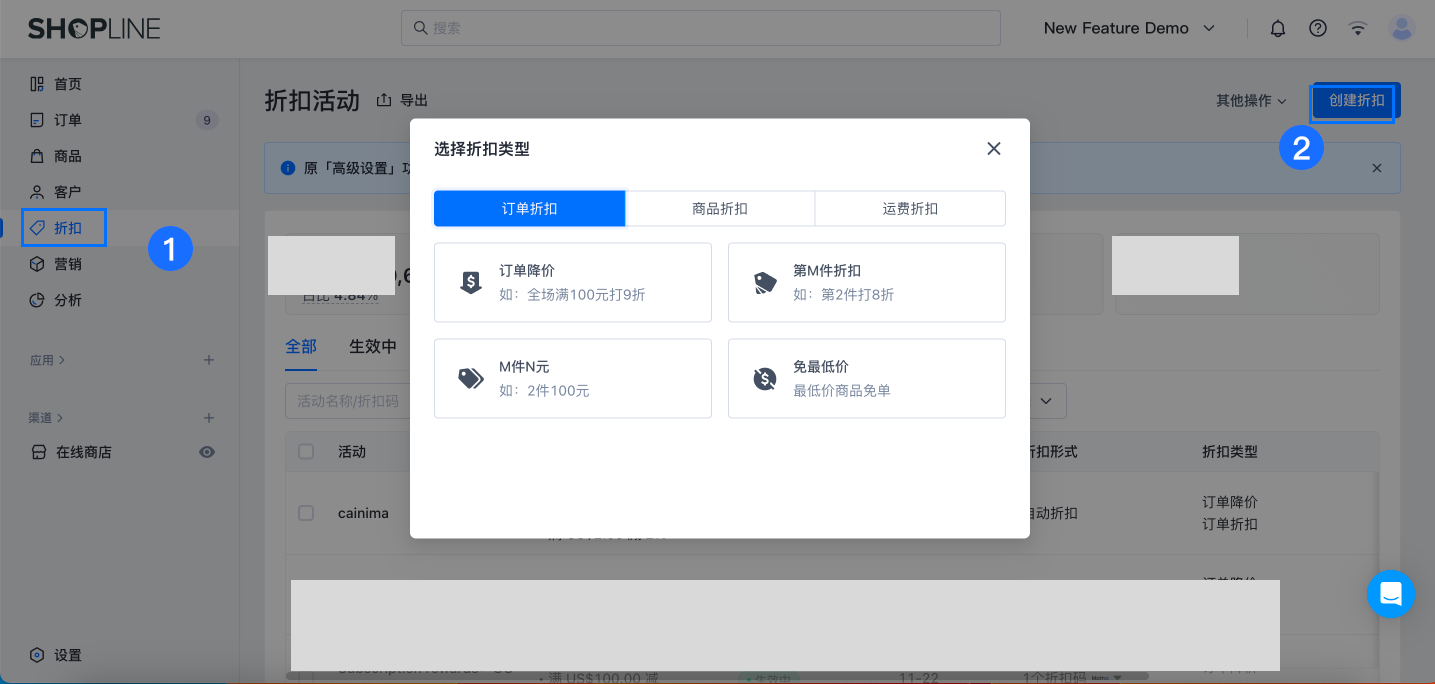Screen dimensions: 1435x684
Task: Click the M件N元 tags icon
Action: 471,379
